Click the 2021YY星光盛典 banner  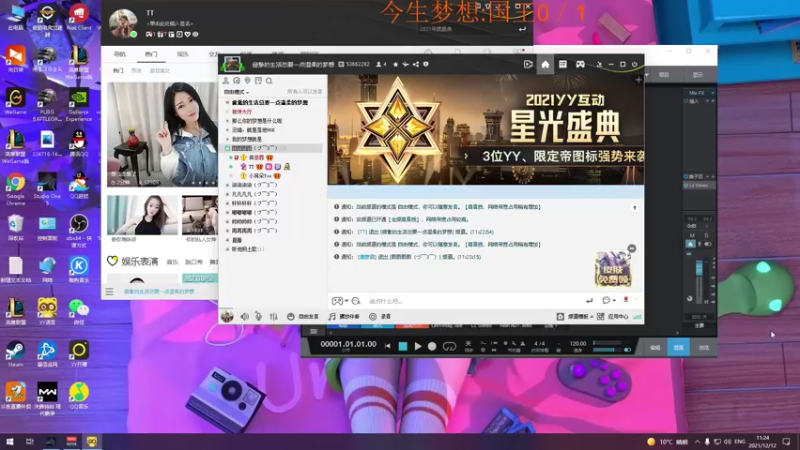point(485,130)
